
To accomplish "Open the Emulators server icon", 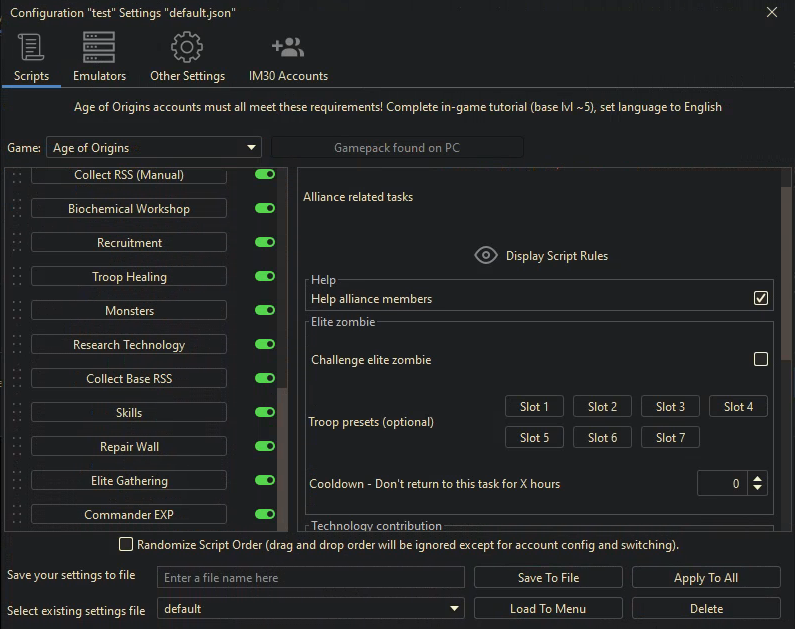I will tap(99, 48).
